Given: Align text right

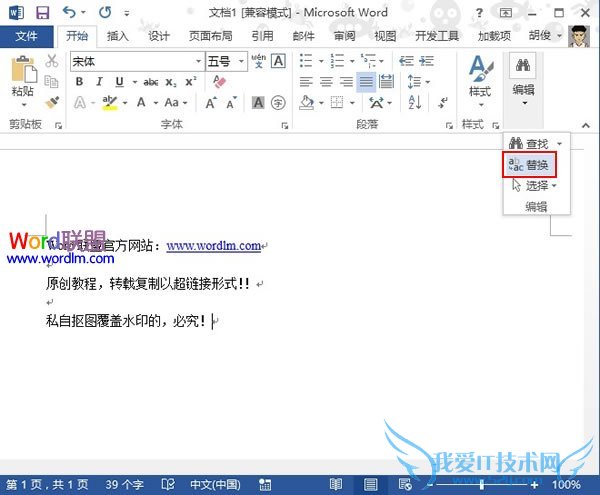Looking at the screenshot, I should tap(346, 81).
